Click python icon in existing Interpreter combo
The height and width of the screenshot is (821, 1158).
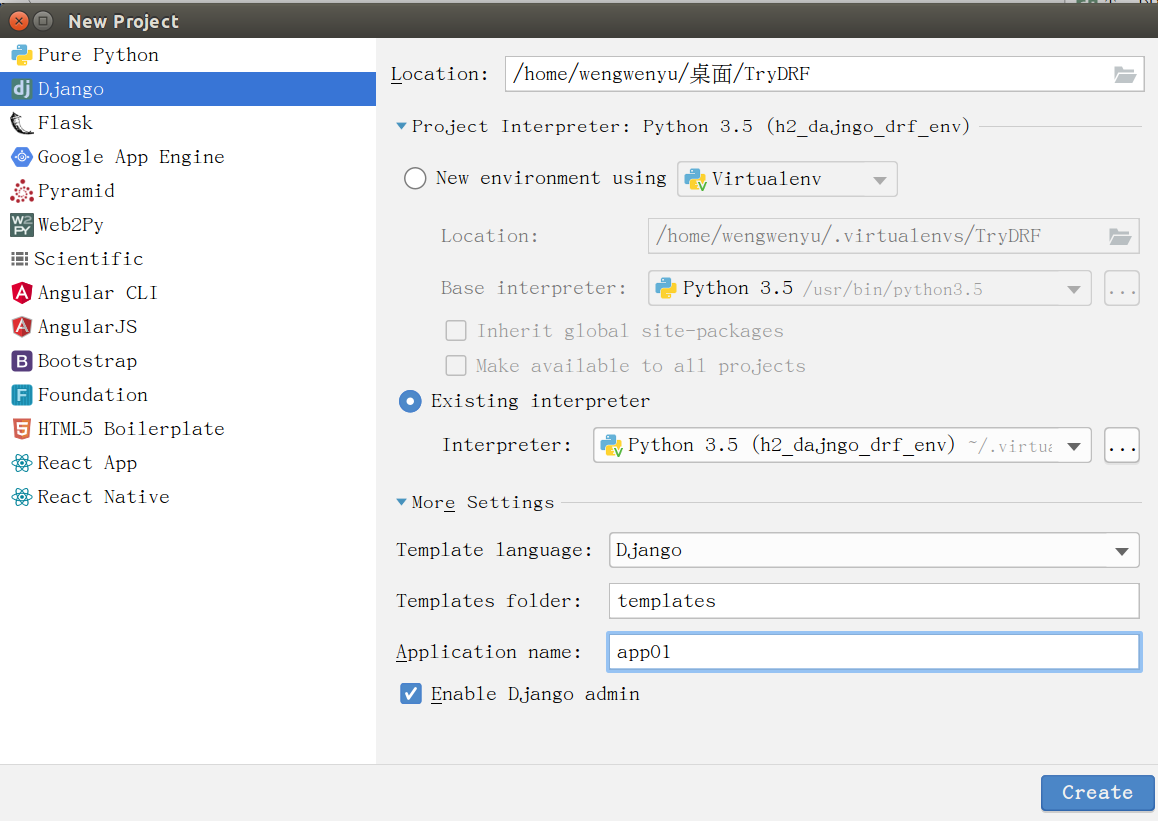pyautogui.click(x=611, y=445)
